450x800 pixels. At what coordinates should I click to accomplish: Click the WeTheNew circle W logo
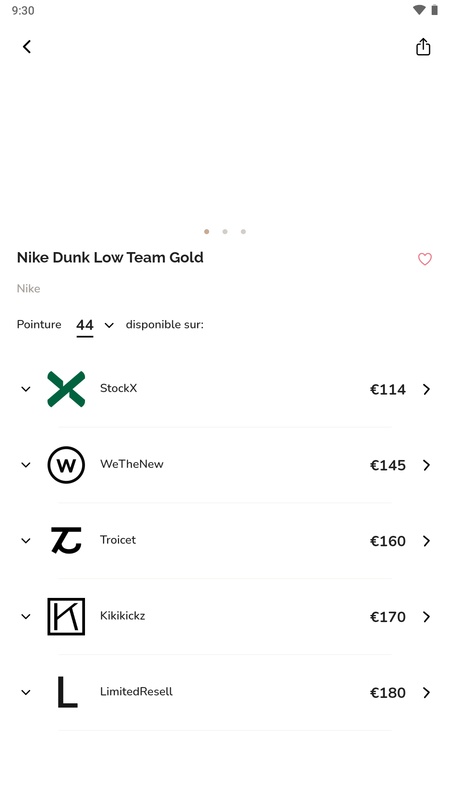[66, 465]
